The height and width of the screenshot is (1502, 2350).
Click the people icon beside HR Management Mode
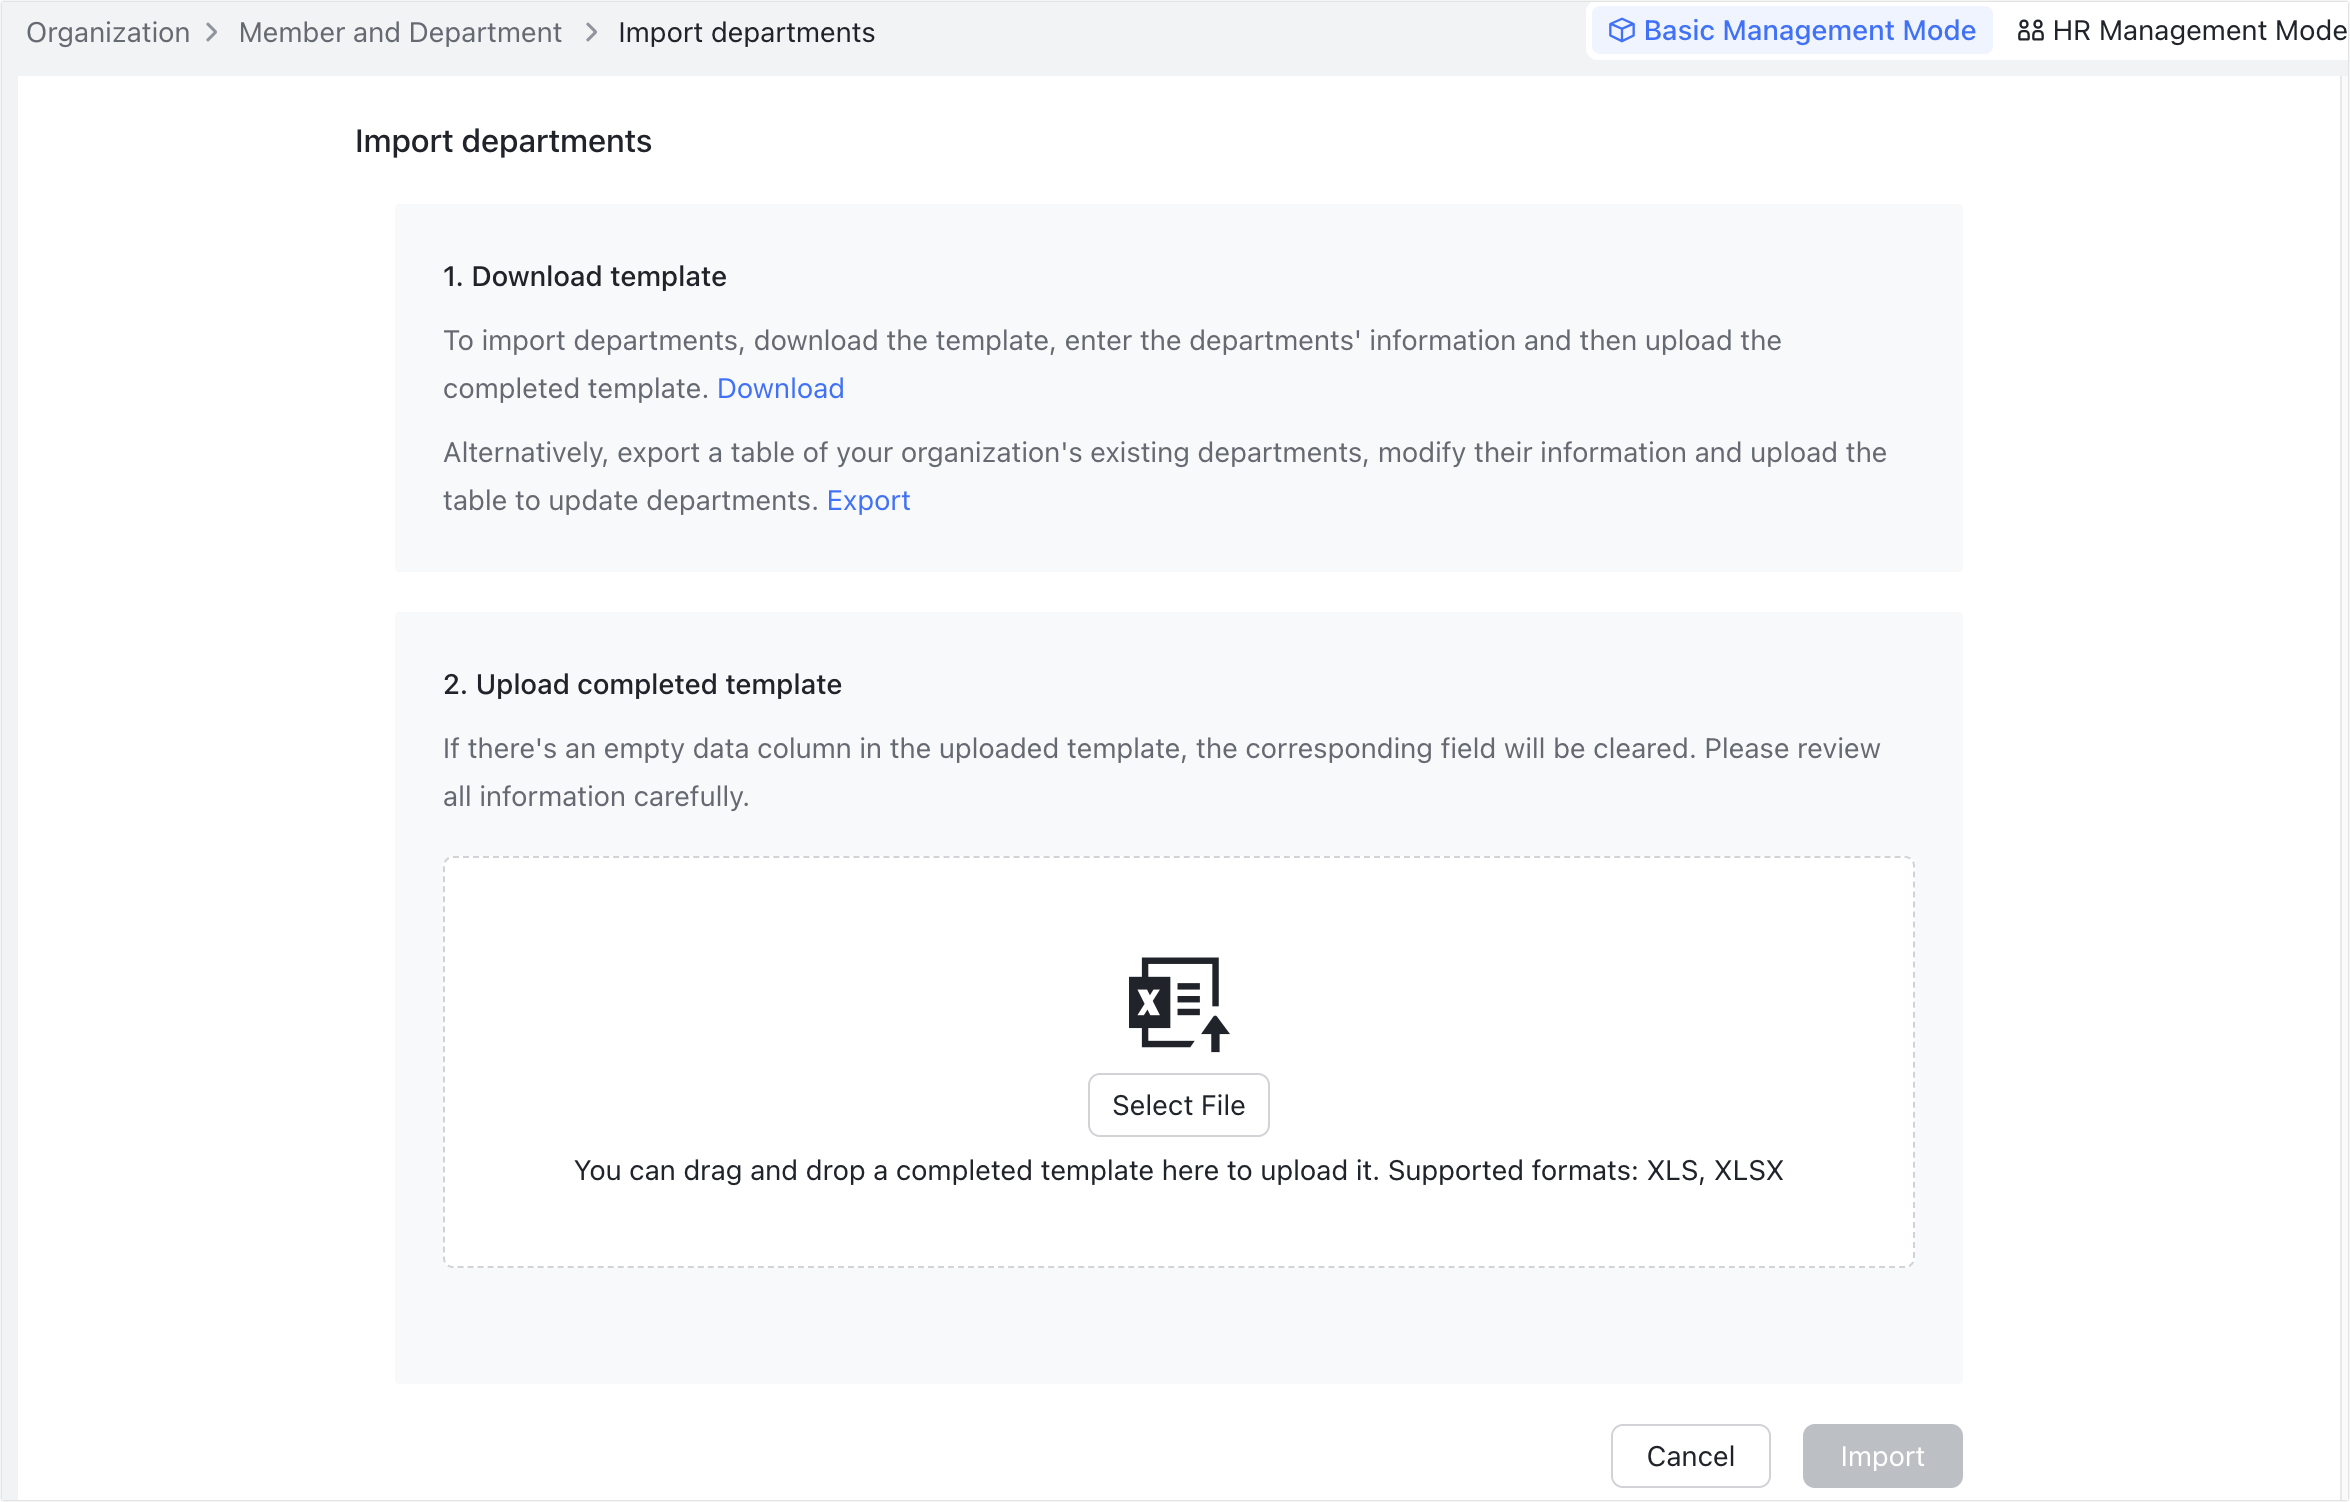pos(2031,31)
